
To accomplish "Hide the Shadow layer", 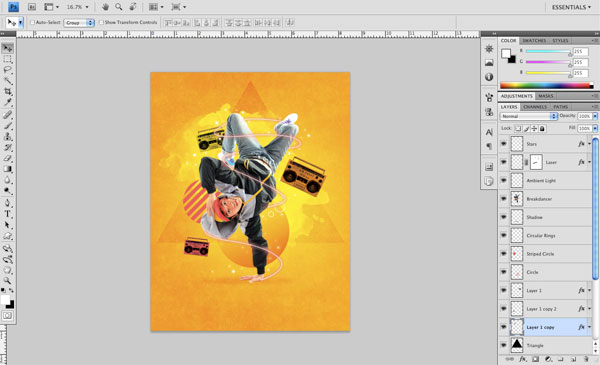I will 504,217.
